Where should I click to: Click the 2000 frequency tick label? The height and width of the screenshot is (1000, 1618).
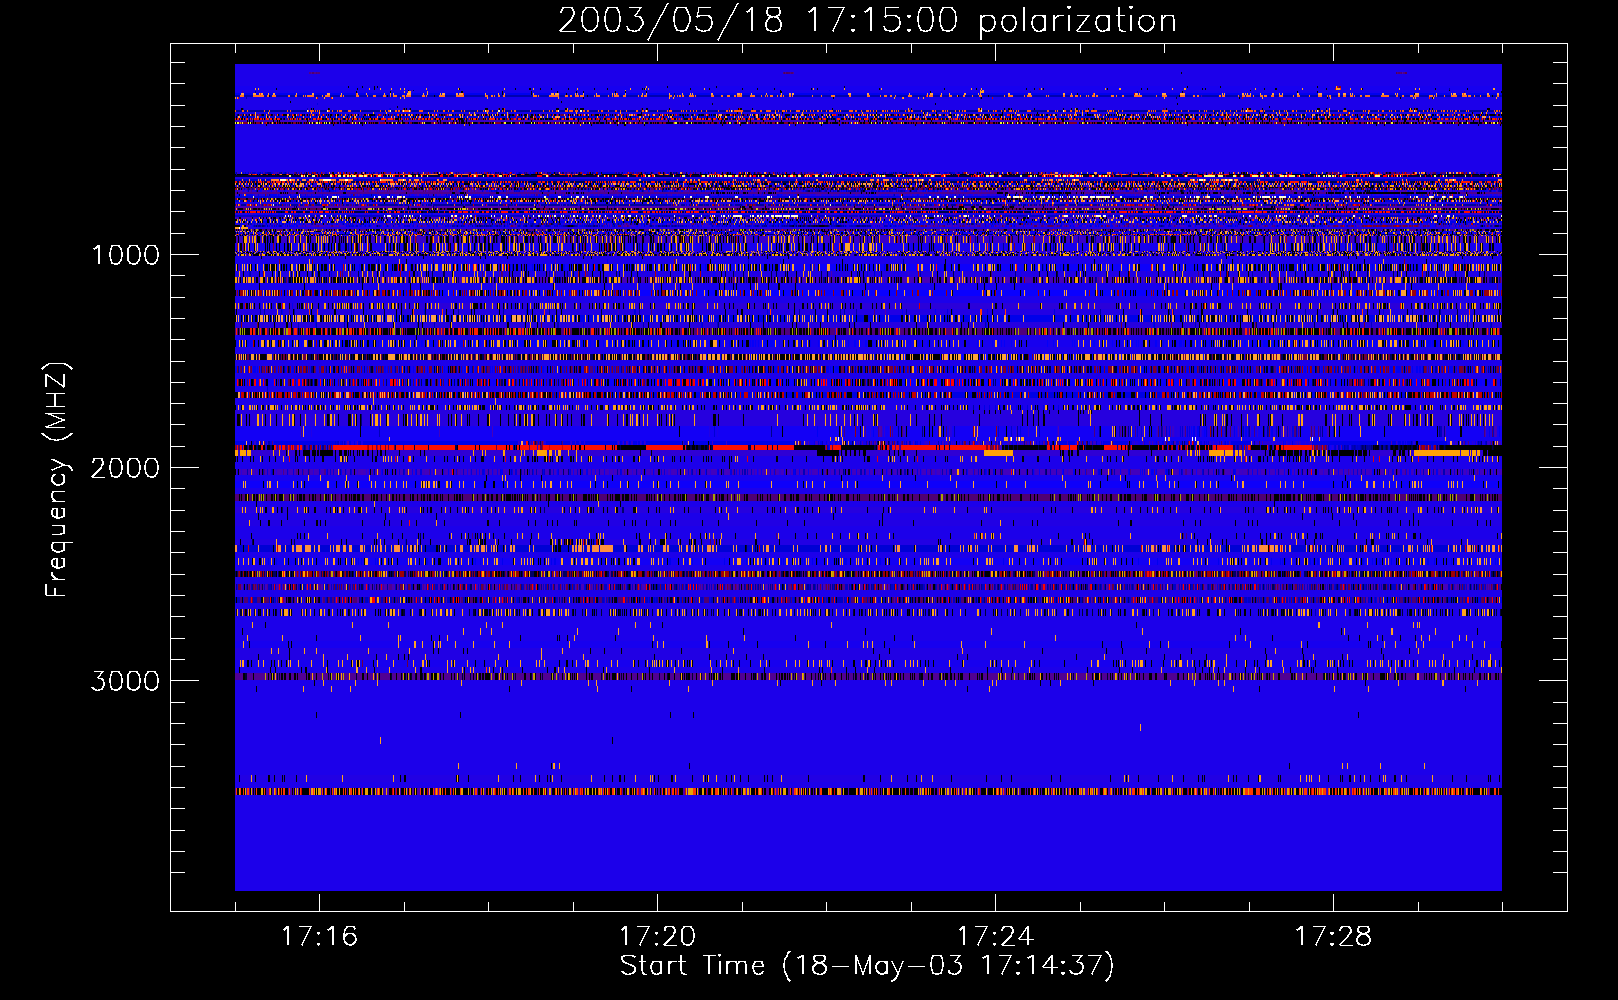(125, 468)
